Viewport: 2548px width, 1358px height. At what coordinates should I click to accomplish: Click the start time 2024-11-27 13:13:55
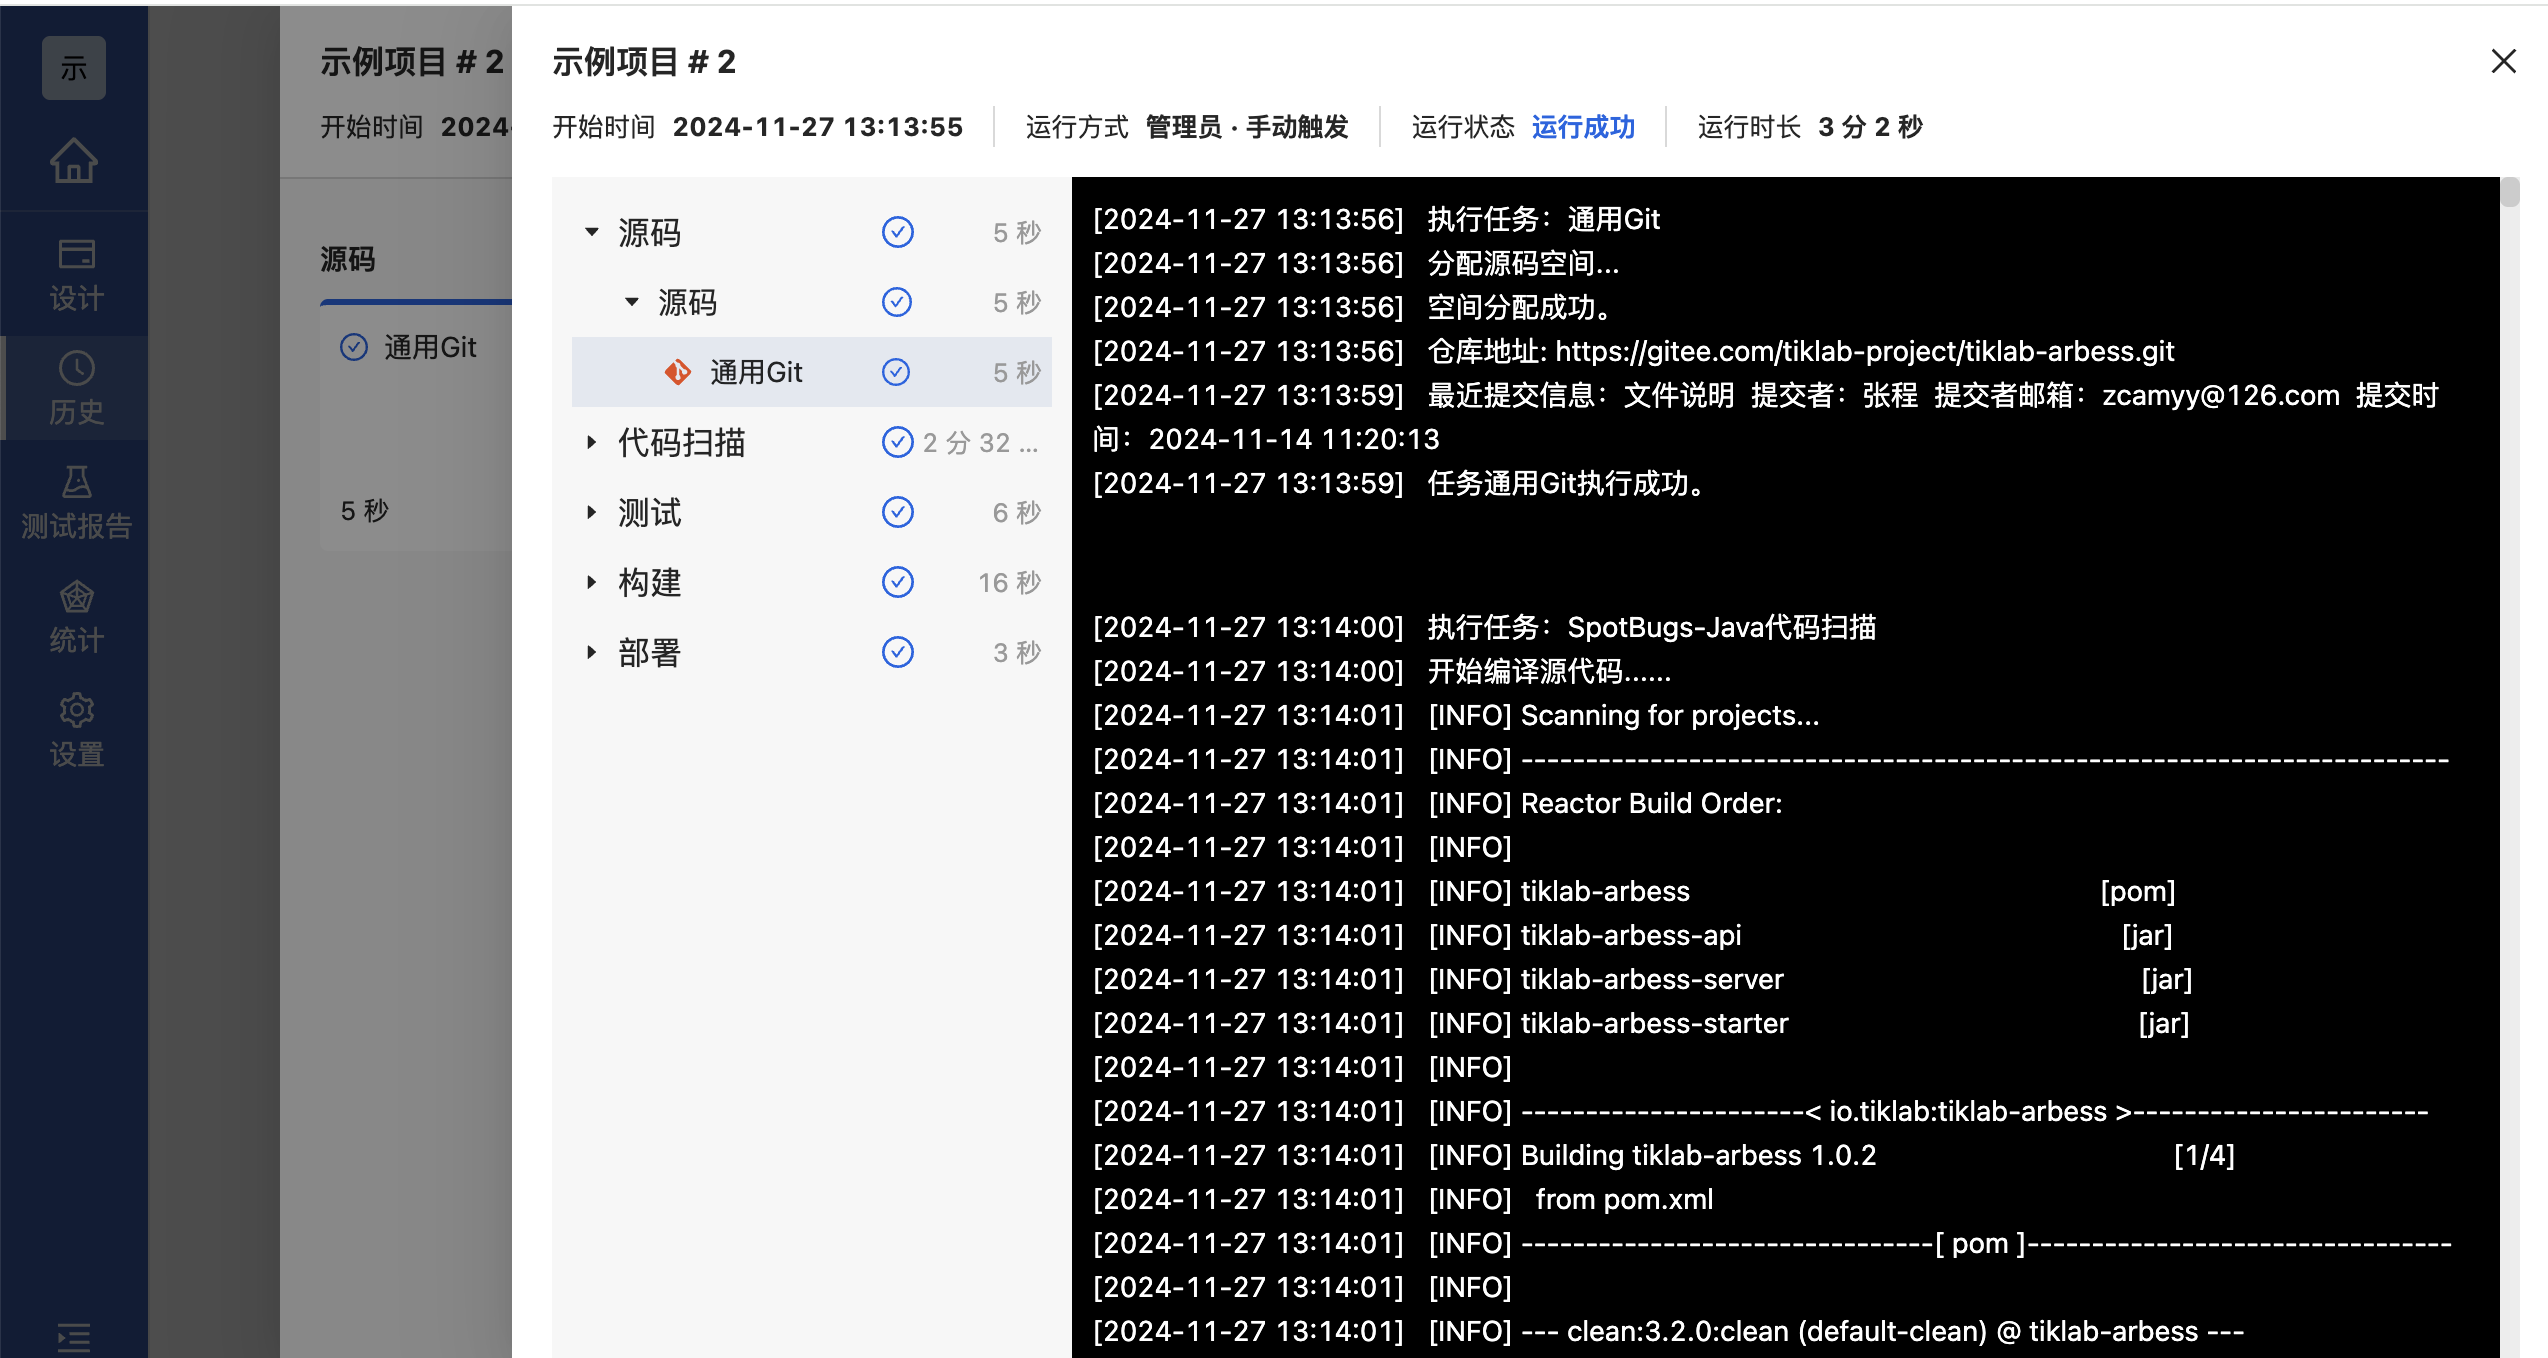818,127
